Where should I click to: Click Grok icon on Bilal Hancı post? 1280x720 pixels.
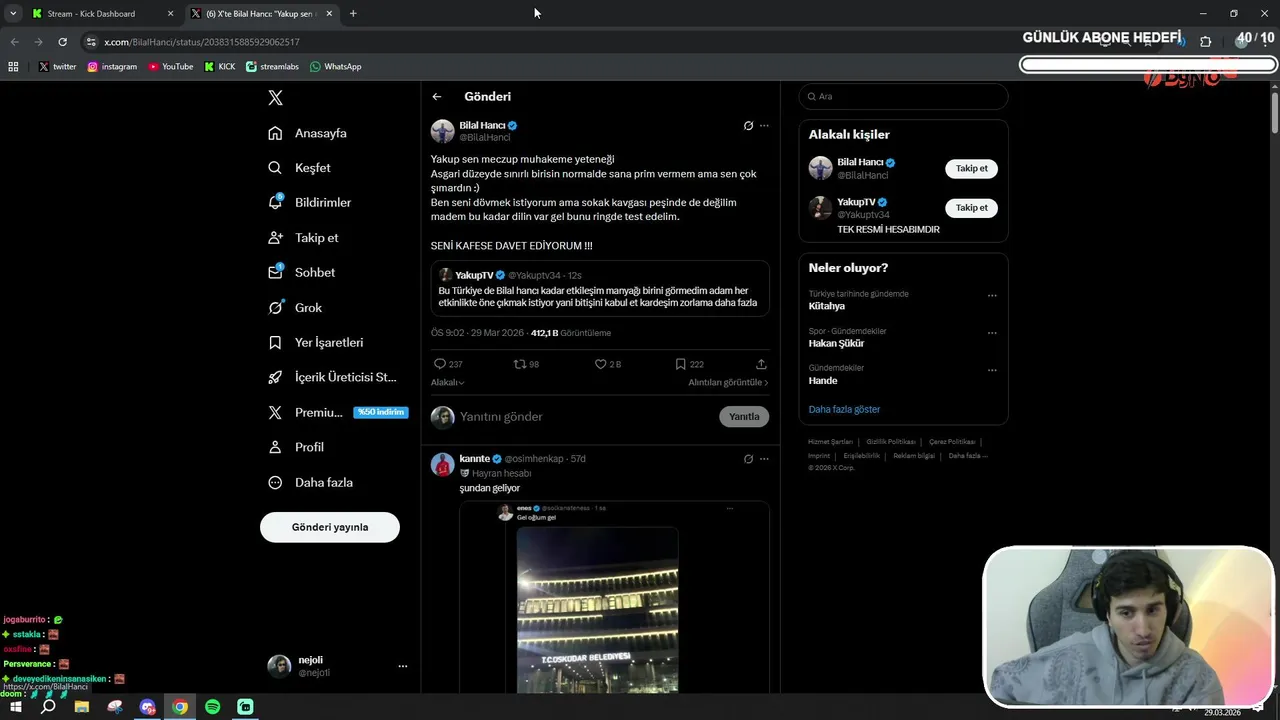click(x=748, y=126)
